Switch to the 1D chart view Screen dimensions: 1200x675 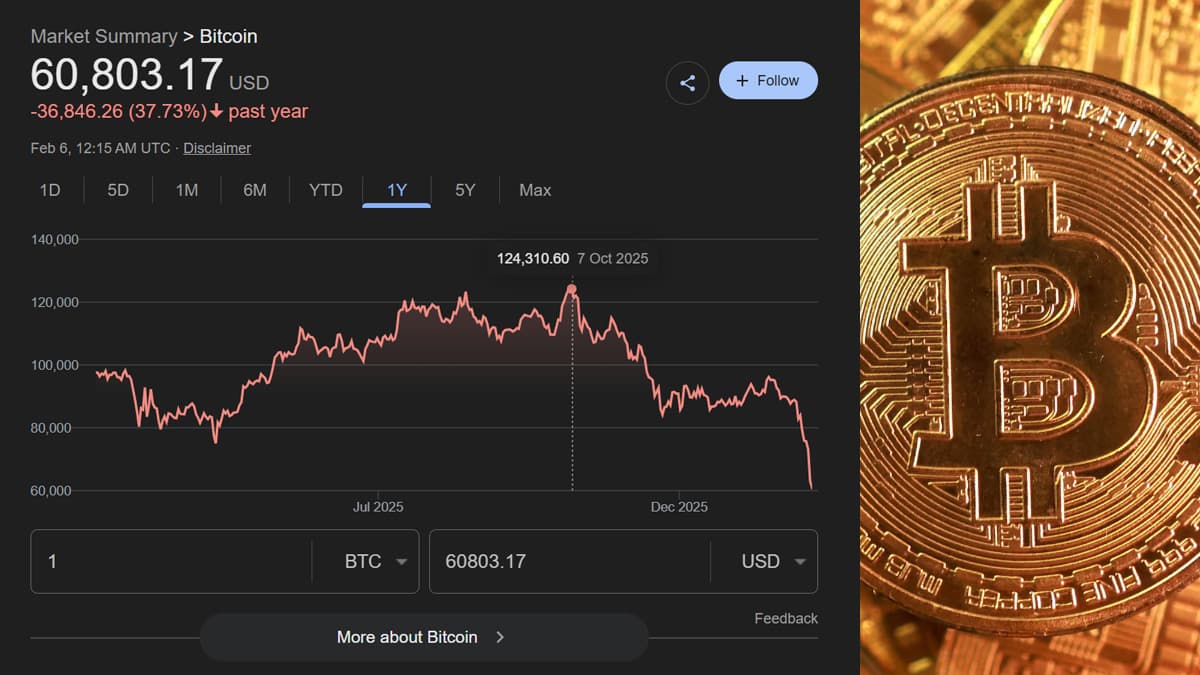49,190
